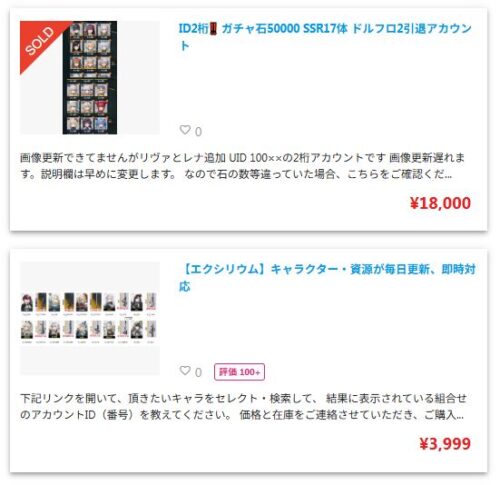Image resolution: width=500 pixels, height=485 pixels.
Task: Click the like count of sold listing
Action: tap(198, 132)
